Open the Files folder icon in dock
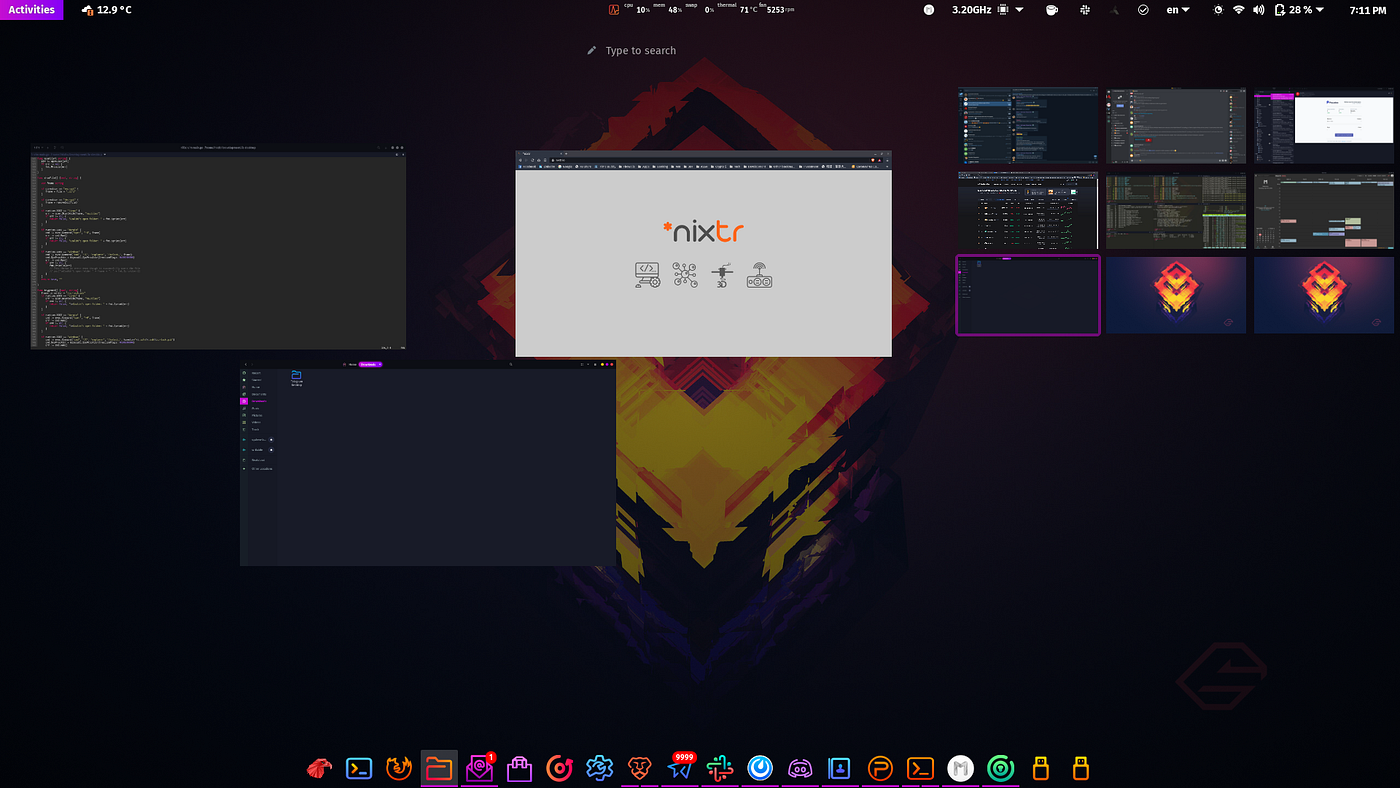The height and width of the screenshot is (788, 1400). click(439, 768)
